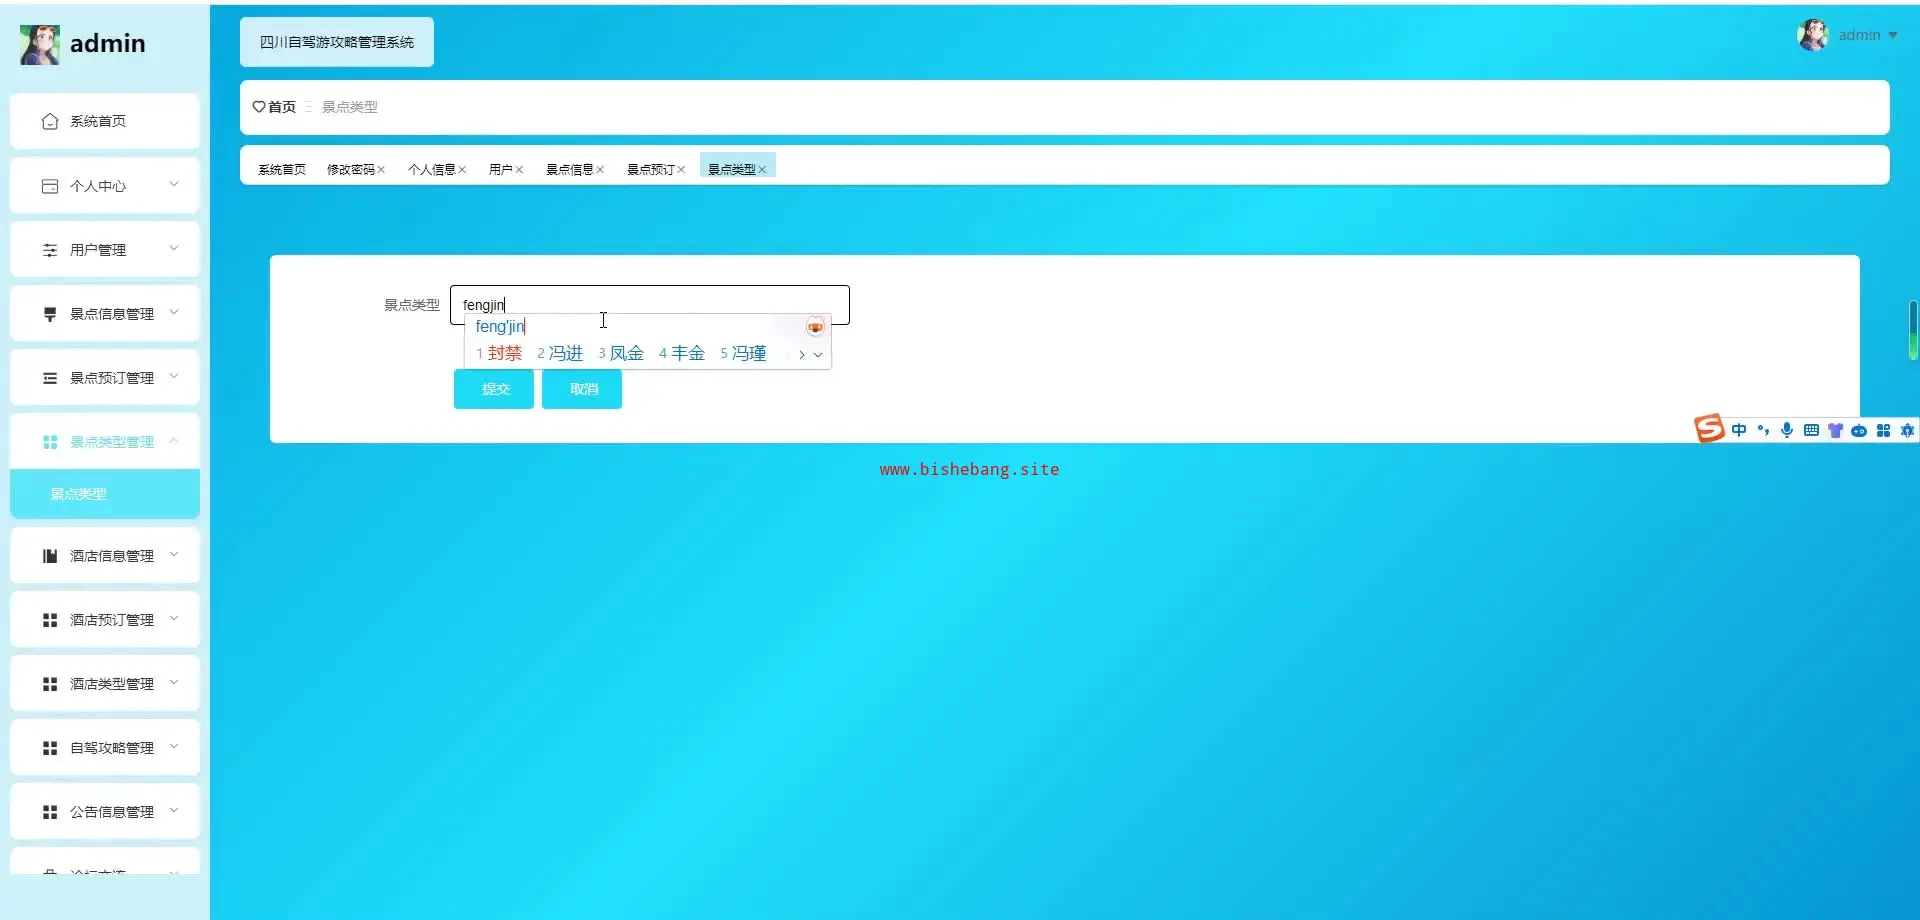Click the grid icon beside 酒店预订管理
This screenshot has width=1920, height=920.
pyautogui.click(x=50, y=620)
